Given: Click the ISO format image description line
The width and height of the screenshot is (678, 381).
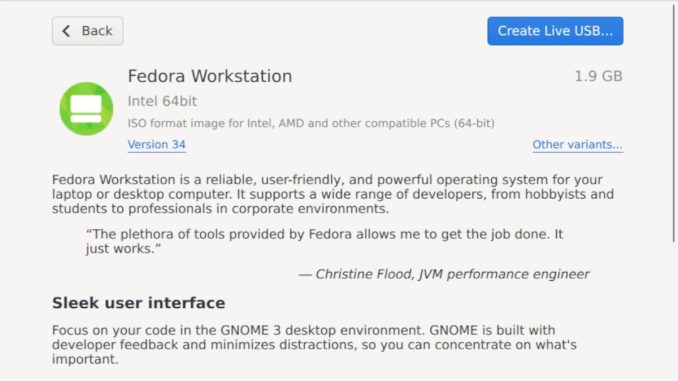Looking at the screenshot, I should [x=311, y=123].
